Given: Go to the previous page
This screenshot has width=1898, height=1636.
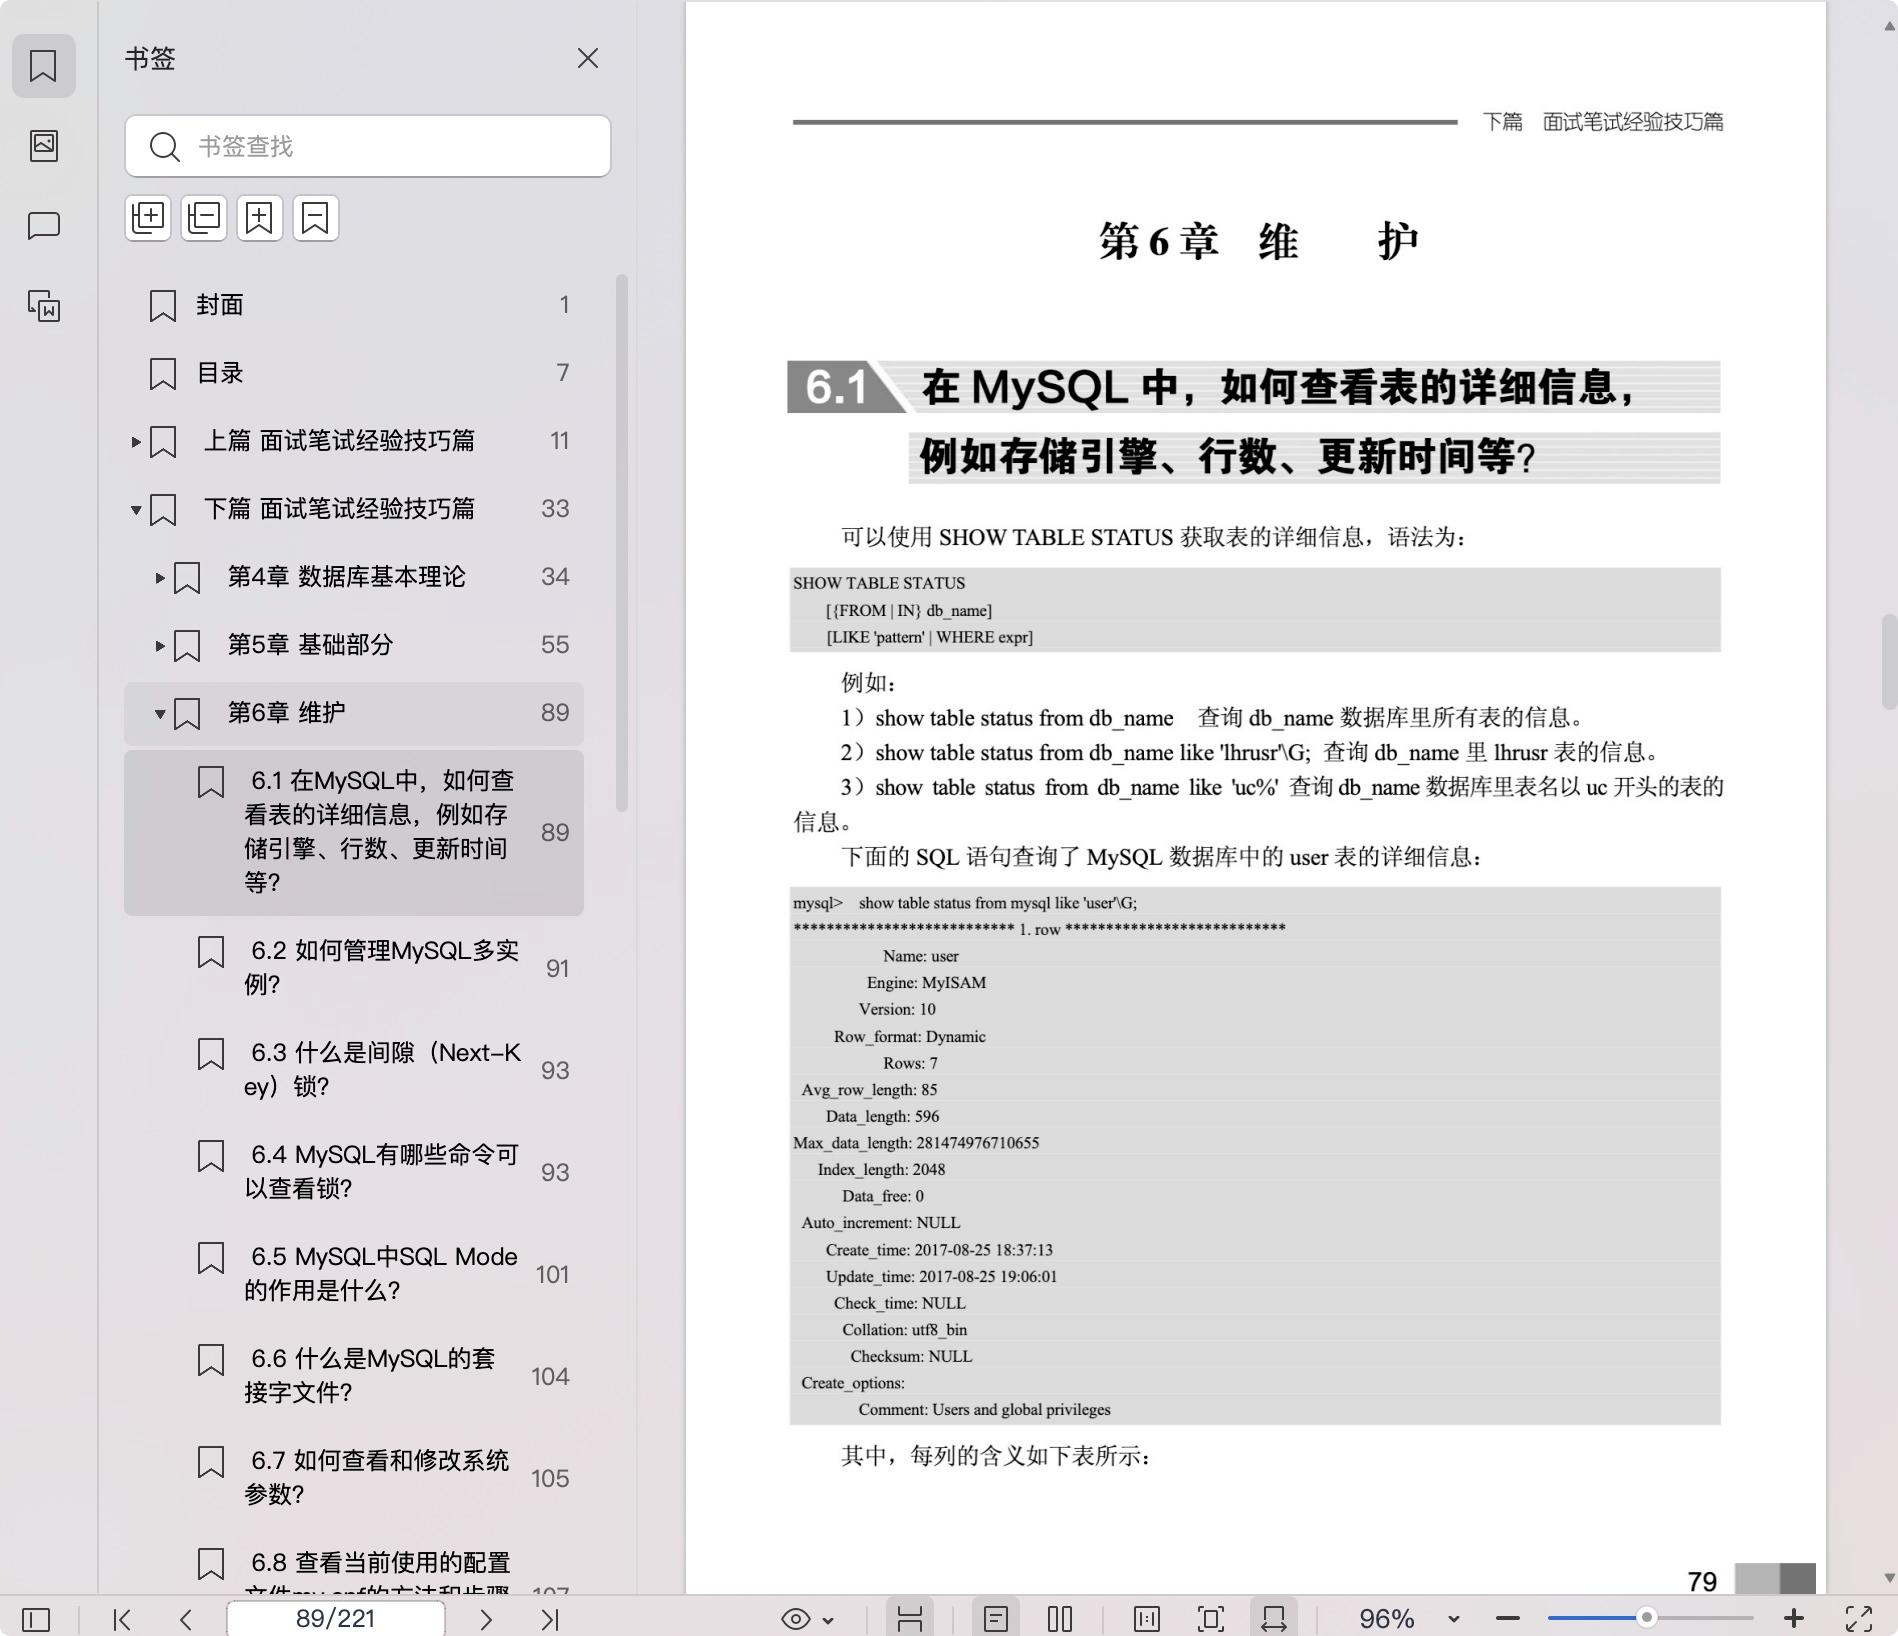Looking at the screenshot, I should click(x=186, y=1618).
